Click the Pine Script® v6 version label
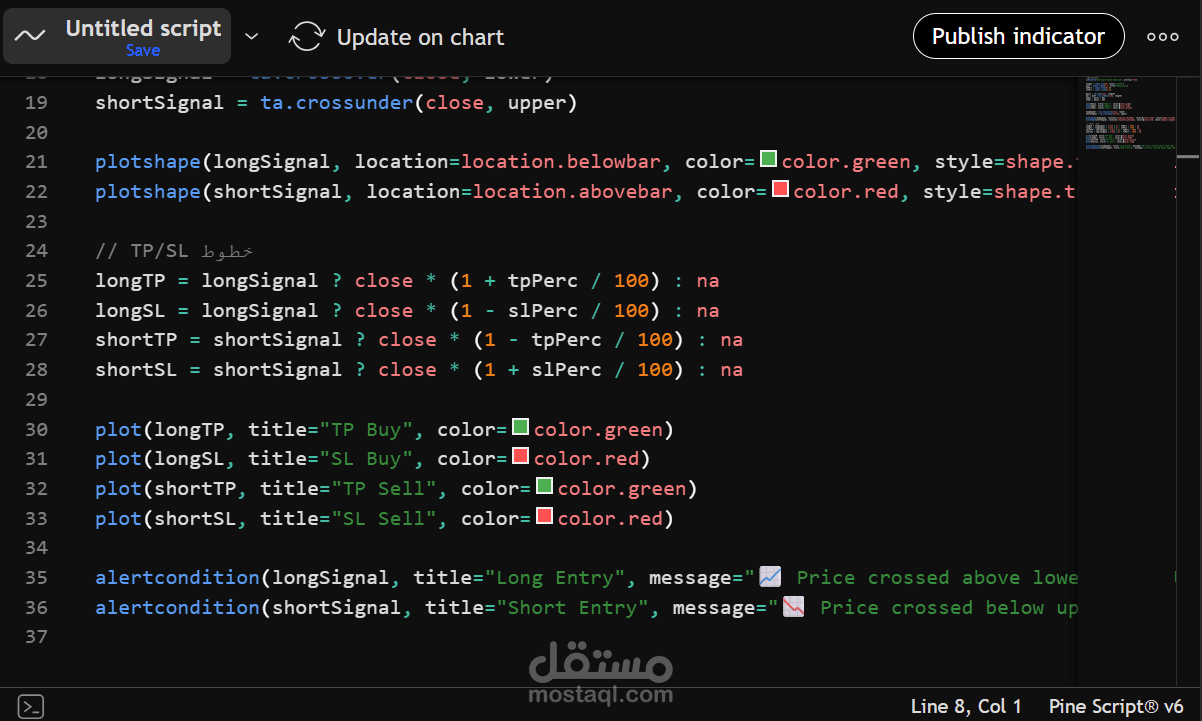Screen dimensions: 1202x721 pos(1116,706)
